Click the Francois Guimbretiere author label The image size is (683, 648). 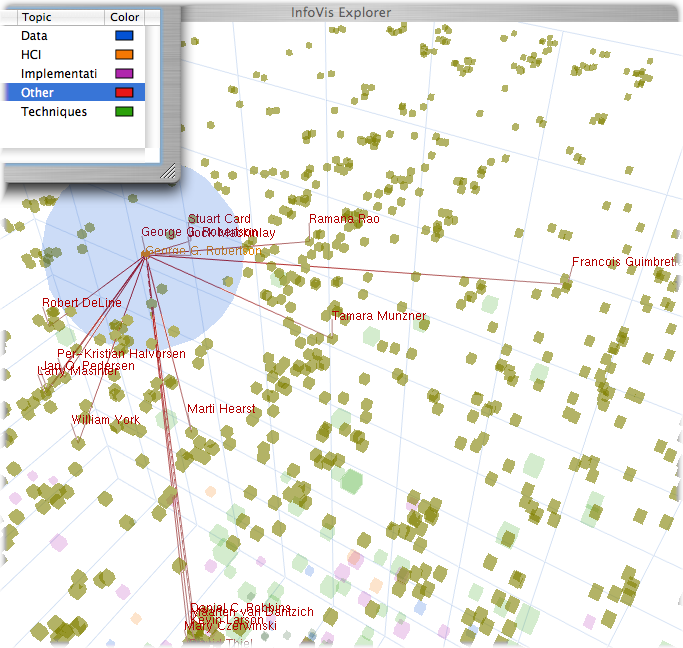tap(624, 262)
